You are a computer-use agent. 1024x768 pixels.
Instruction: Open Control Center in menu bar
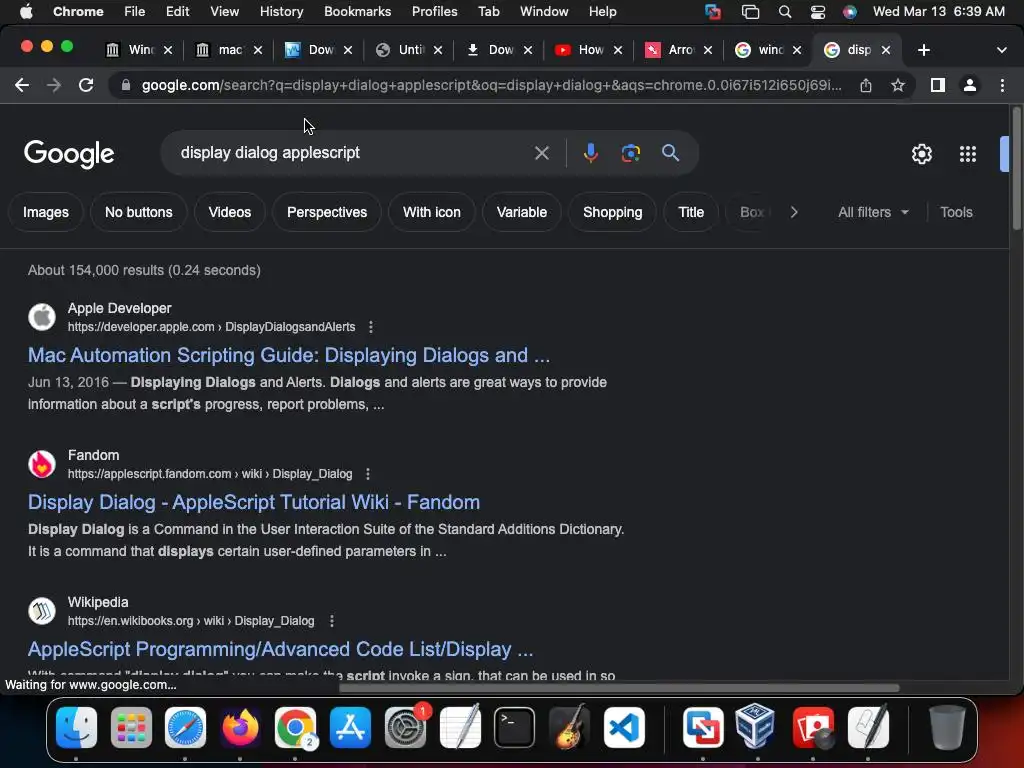tap(818, 12)
